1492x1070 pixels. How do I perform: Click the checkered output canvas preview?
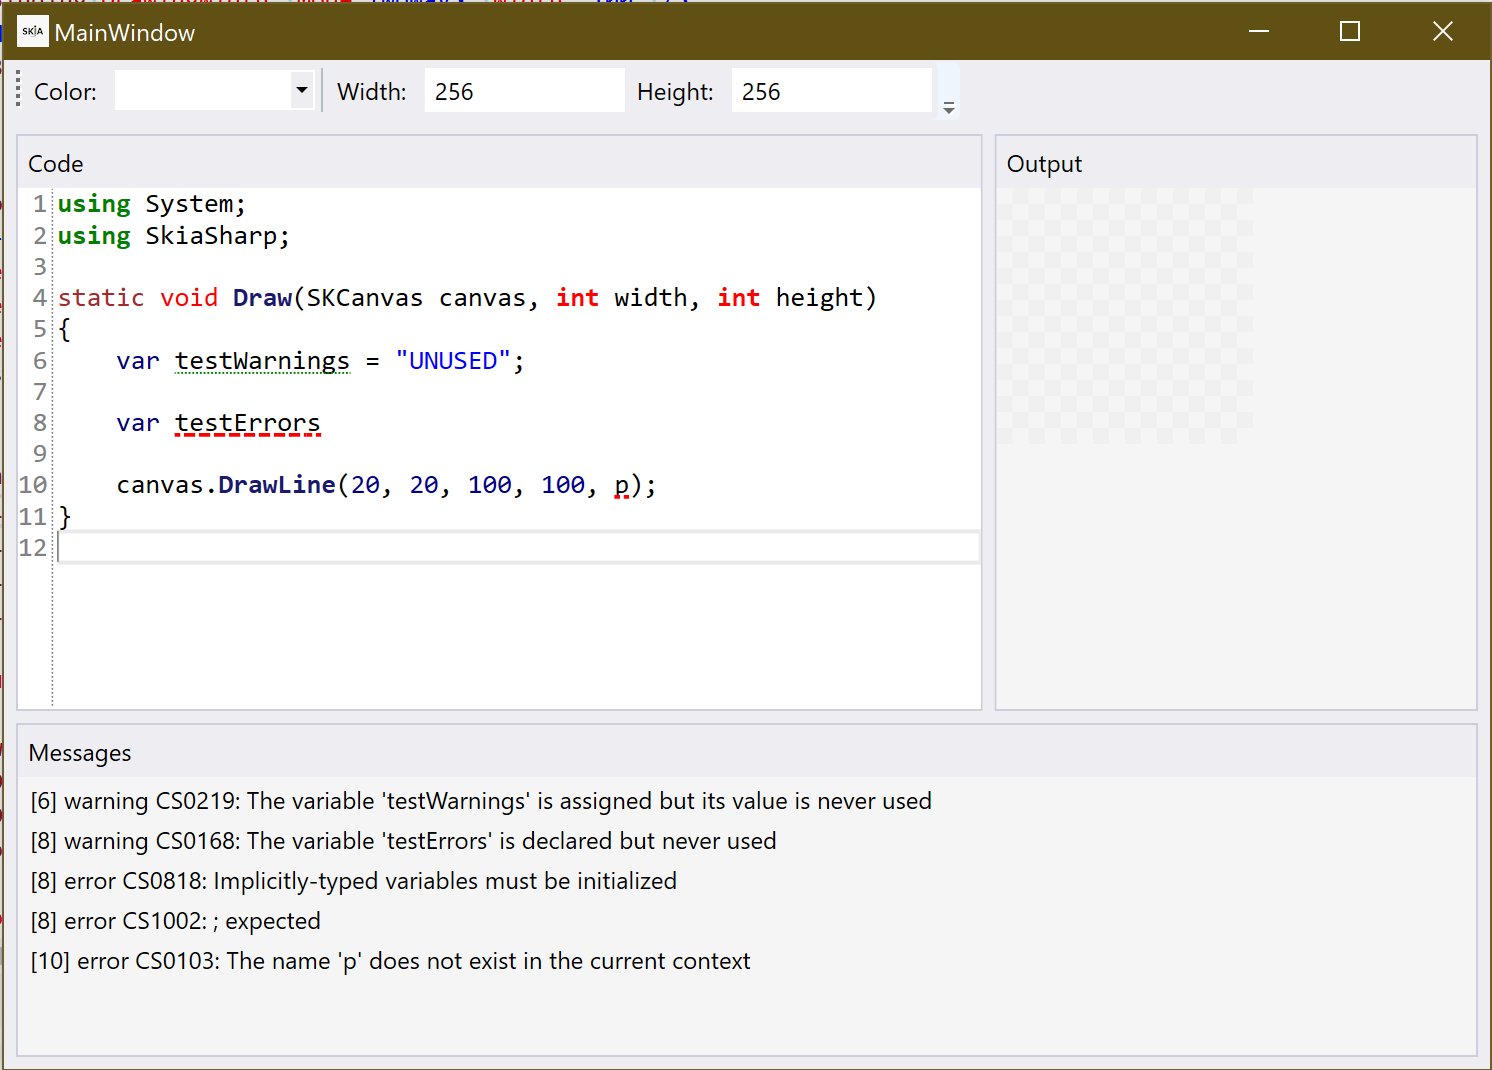click(x=1125, y=316)
